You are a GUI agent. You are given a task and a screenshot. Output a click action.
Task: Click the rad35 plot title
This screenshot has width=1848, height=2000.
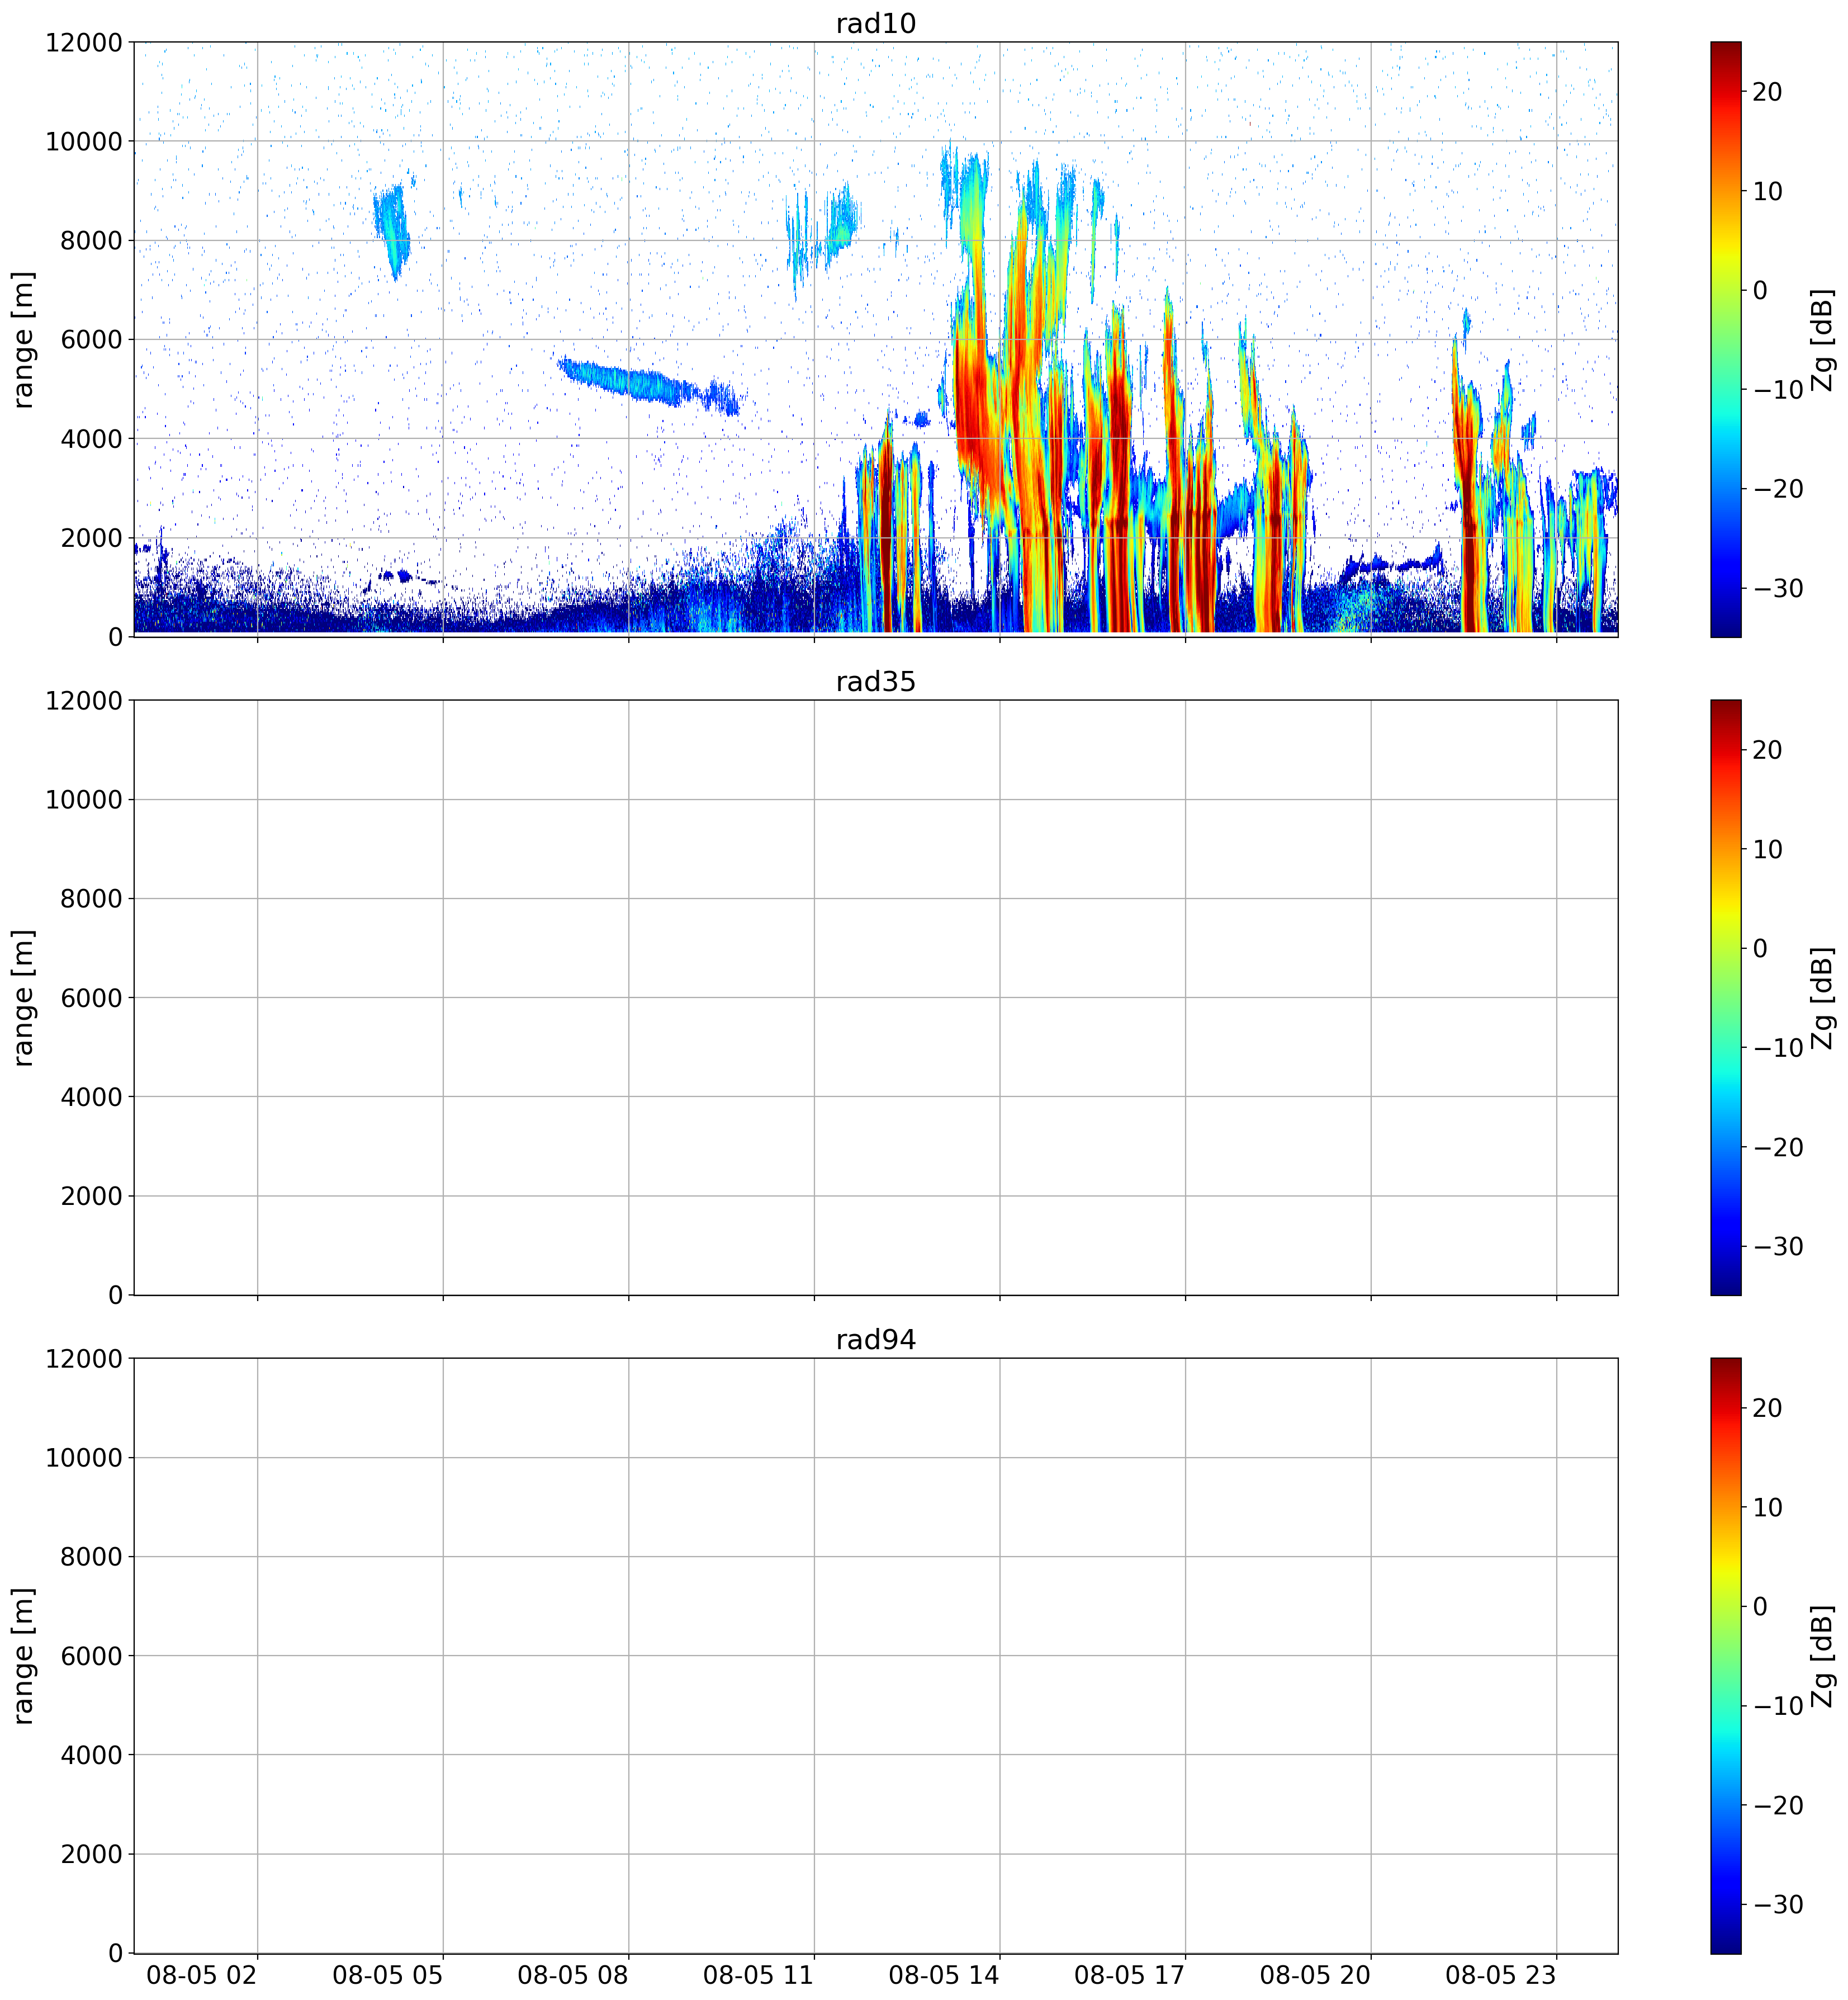coord(875,681)
